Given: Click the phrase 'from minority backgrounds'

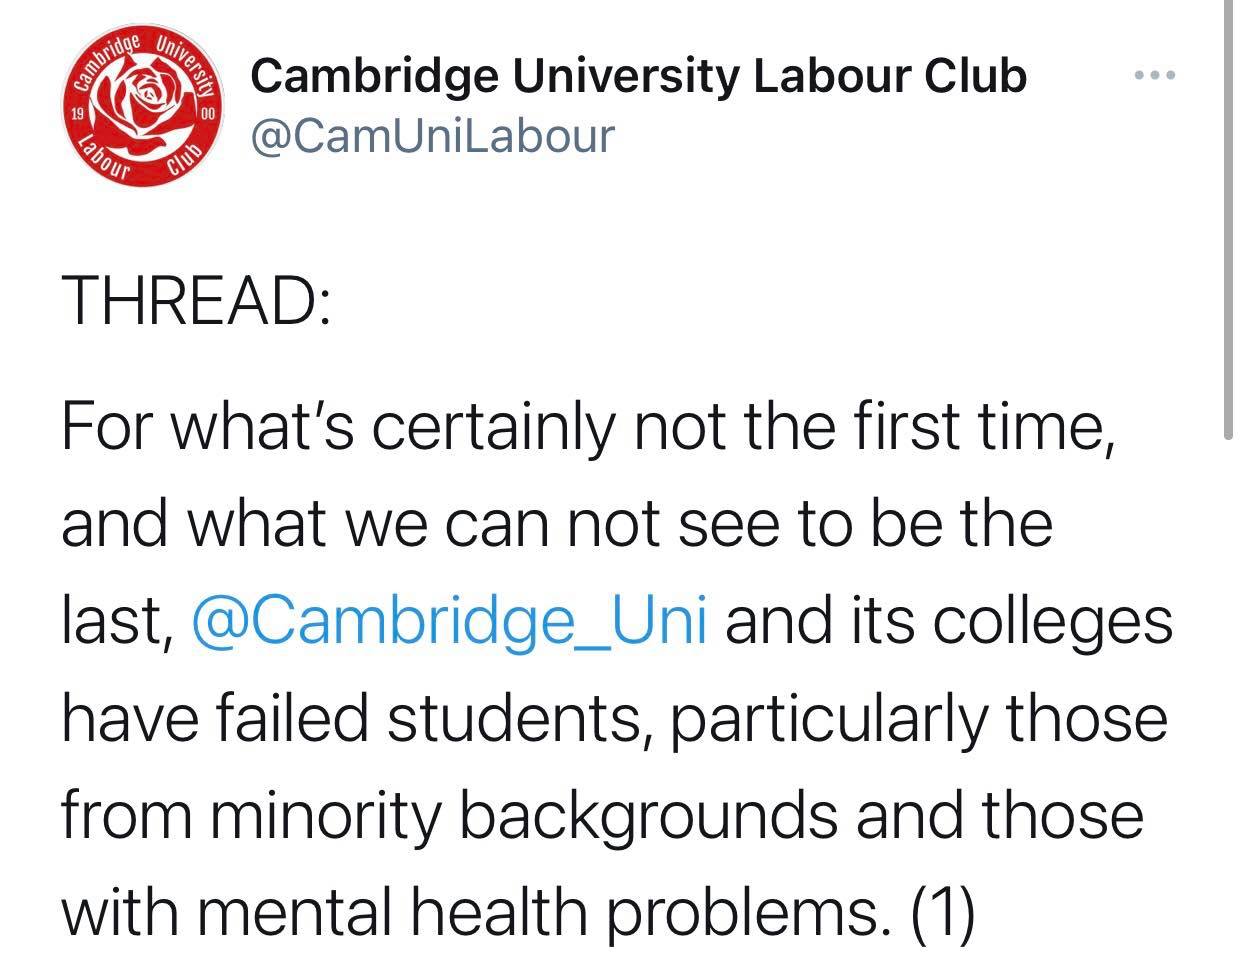Looking at the screenshot, I should tap(450, 815).
